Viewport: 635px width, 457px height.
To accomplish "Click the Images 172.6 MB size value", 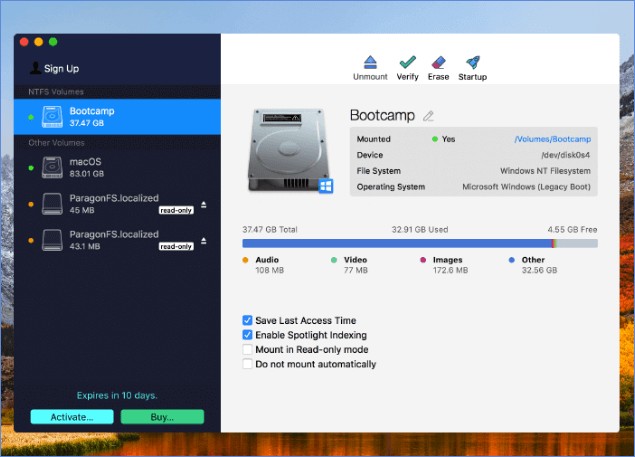I will click(450, 270).
